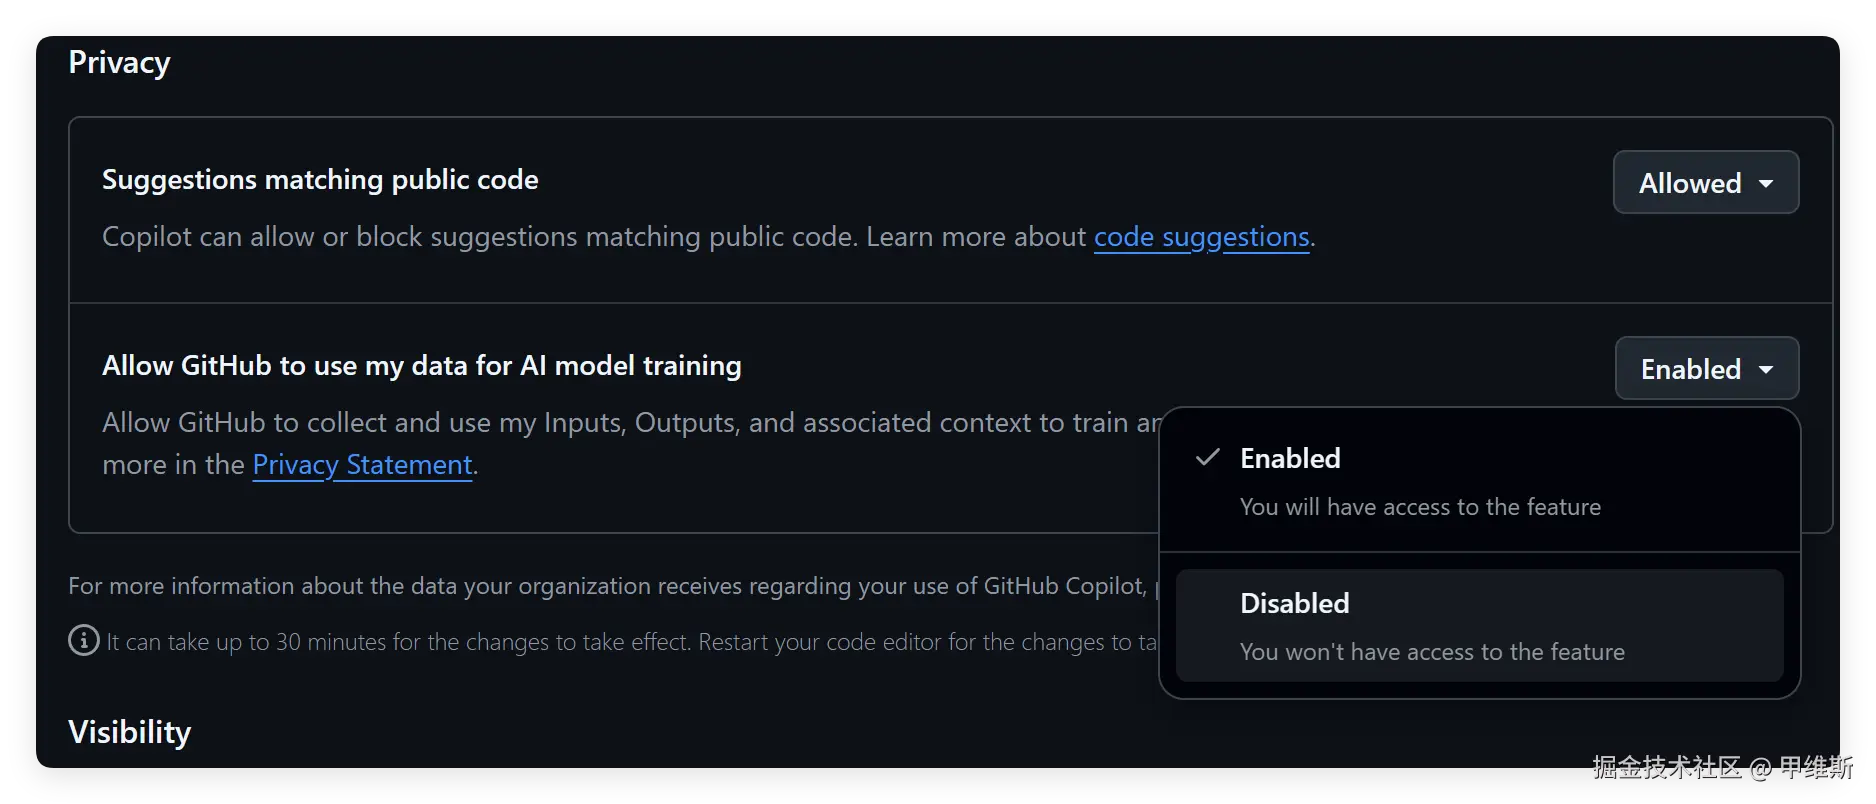Click the caret arrow beside Allowed
The width and height of the screenshot is (1876, 804).
[1766, 184]
